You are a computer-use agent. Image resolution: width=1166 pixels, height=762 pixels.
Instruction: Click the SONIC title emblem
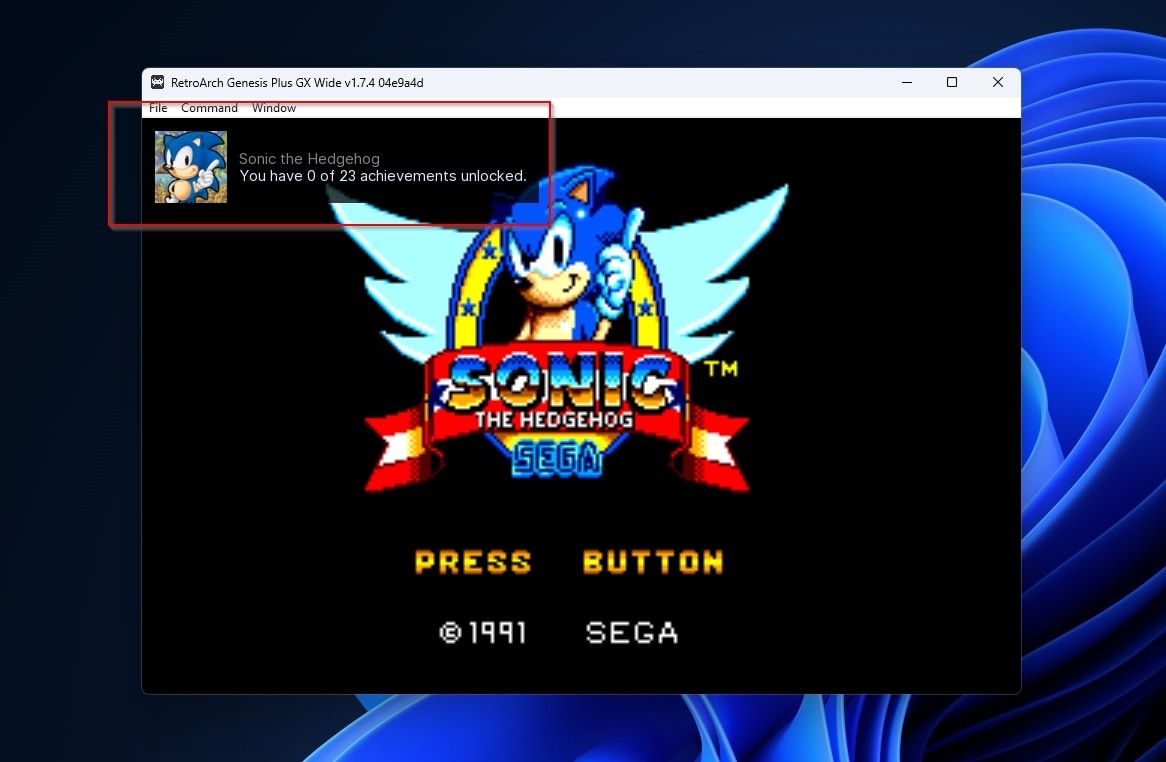pyautogui.click(x=560, y=383)
